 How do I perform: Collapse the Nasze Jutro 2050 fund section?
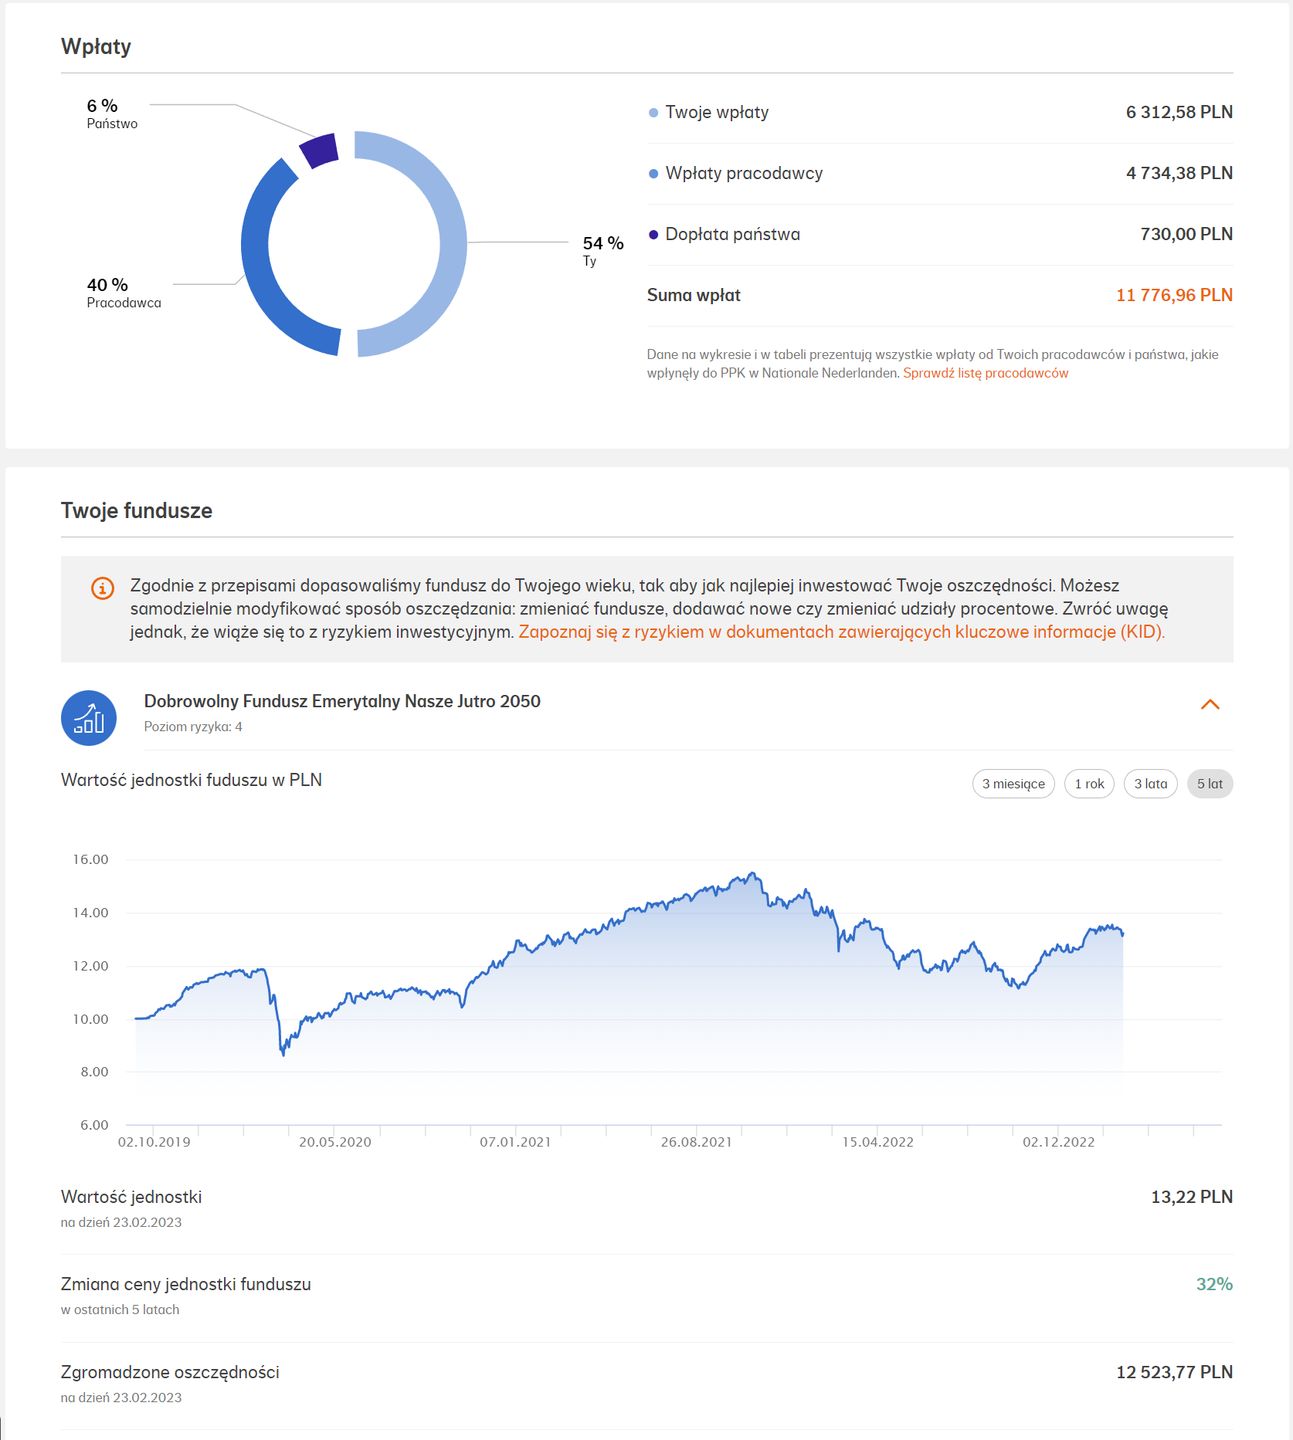click(x=1209, y=705)
